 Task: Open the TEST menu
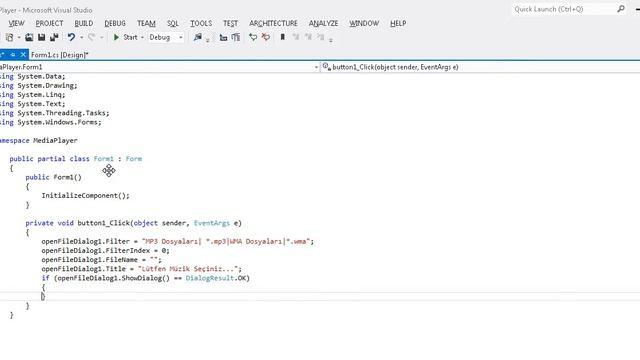tap(230, 24)
